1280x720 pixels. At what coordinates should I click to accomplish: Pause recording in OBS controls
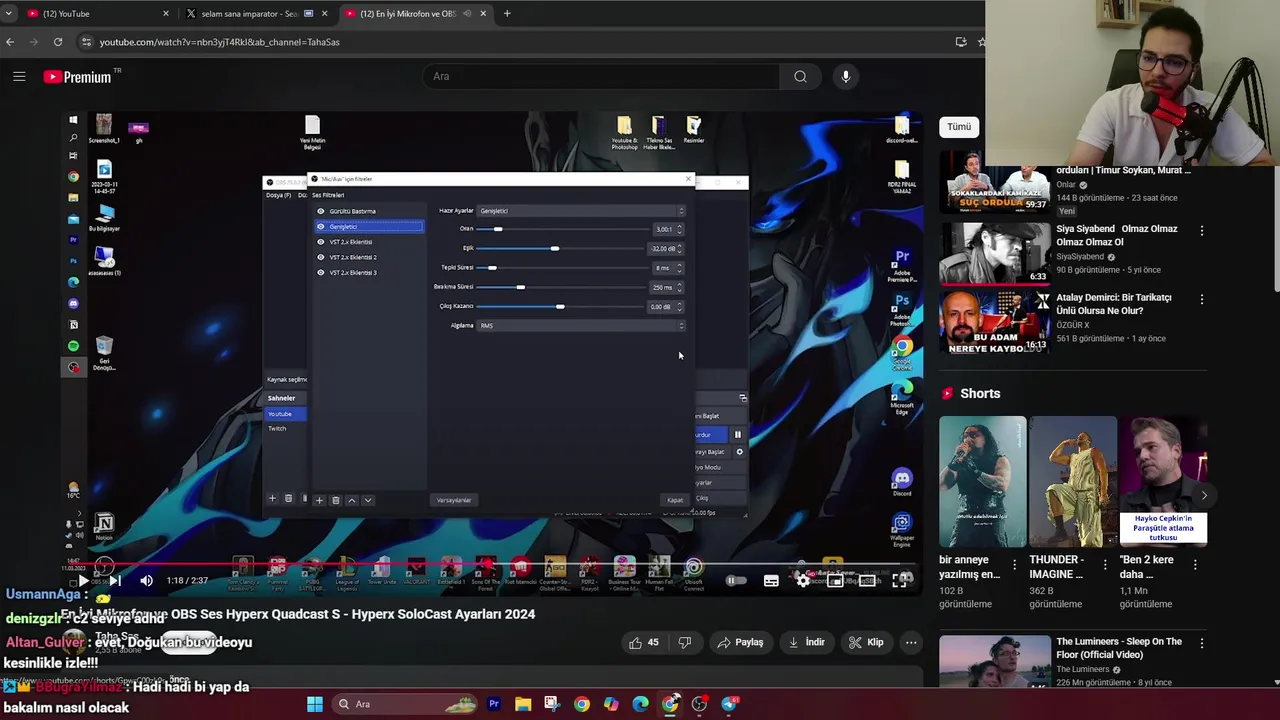(738, 434)
